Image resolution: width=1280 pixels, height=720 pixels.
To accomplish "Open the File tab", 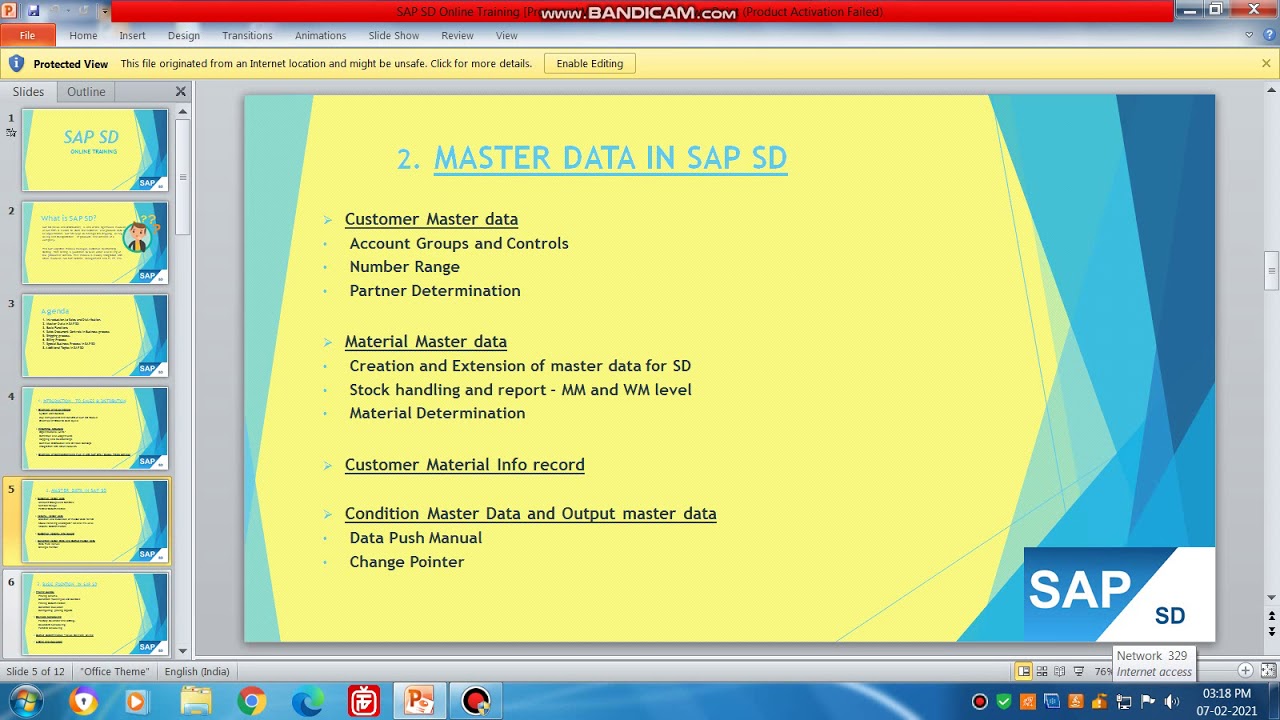I will tap(27, 35).
